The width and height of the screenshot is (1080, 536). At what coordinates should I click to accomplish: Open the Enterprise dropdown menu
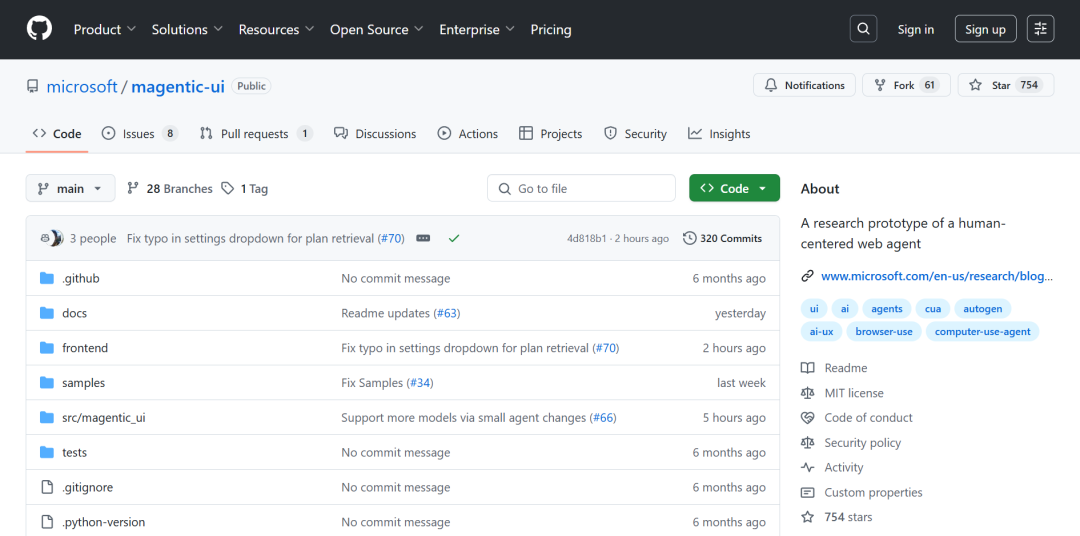coord(477,30)
